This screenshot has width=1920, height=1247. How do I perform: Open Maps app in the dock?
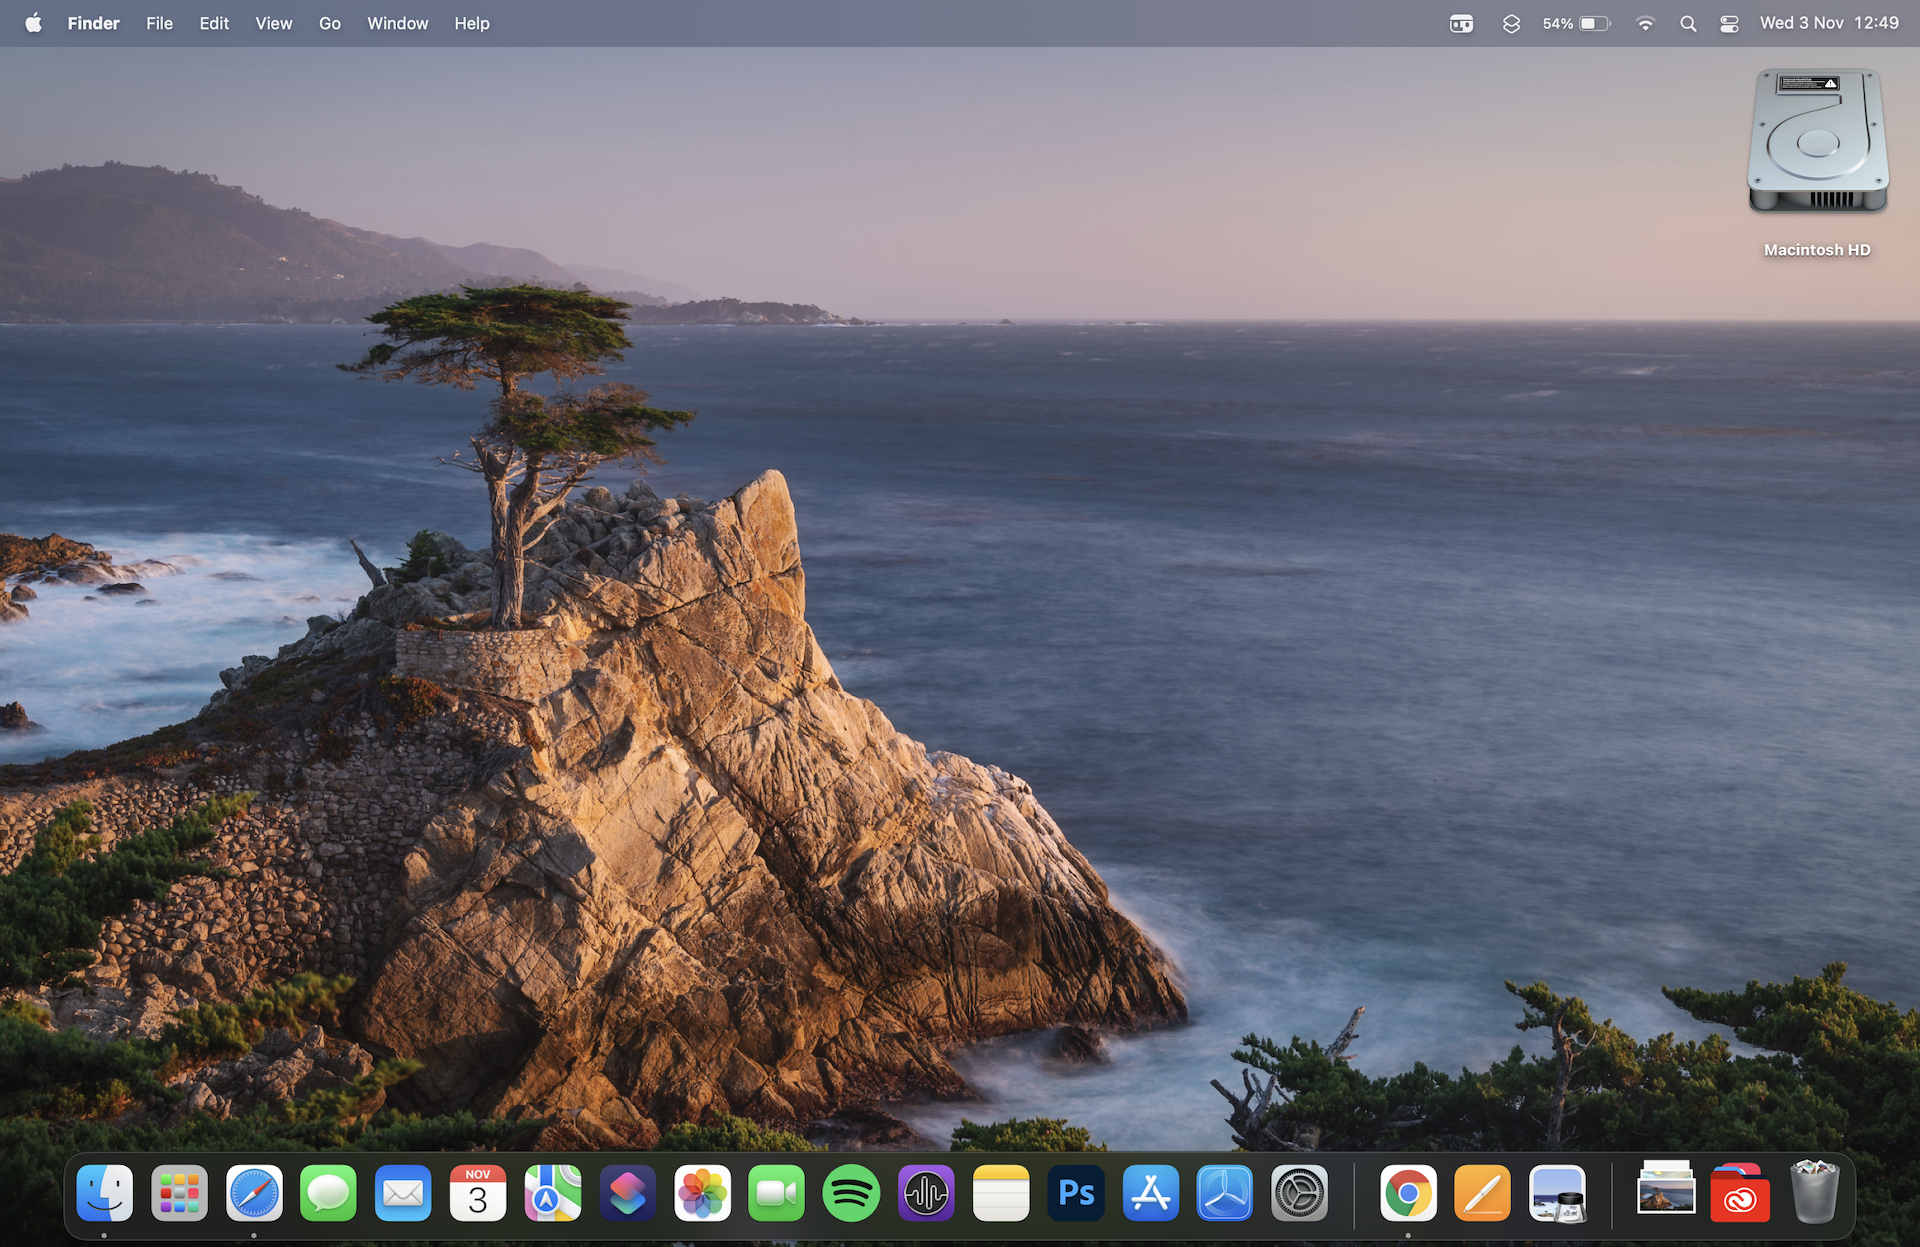553,1193
